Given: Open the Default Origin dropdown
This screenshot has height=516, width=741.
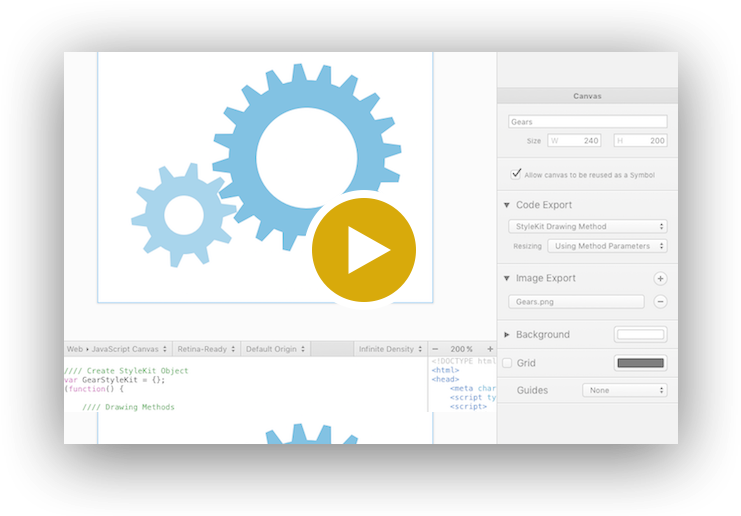Looking at the screenshot, I should (x=276, y=349).
